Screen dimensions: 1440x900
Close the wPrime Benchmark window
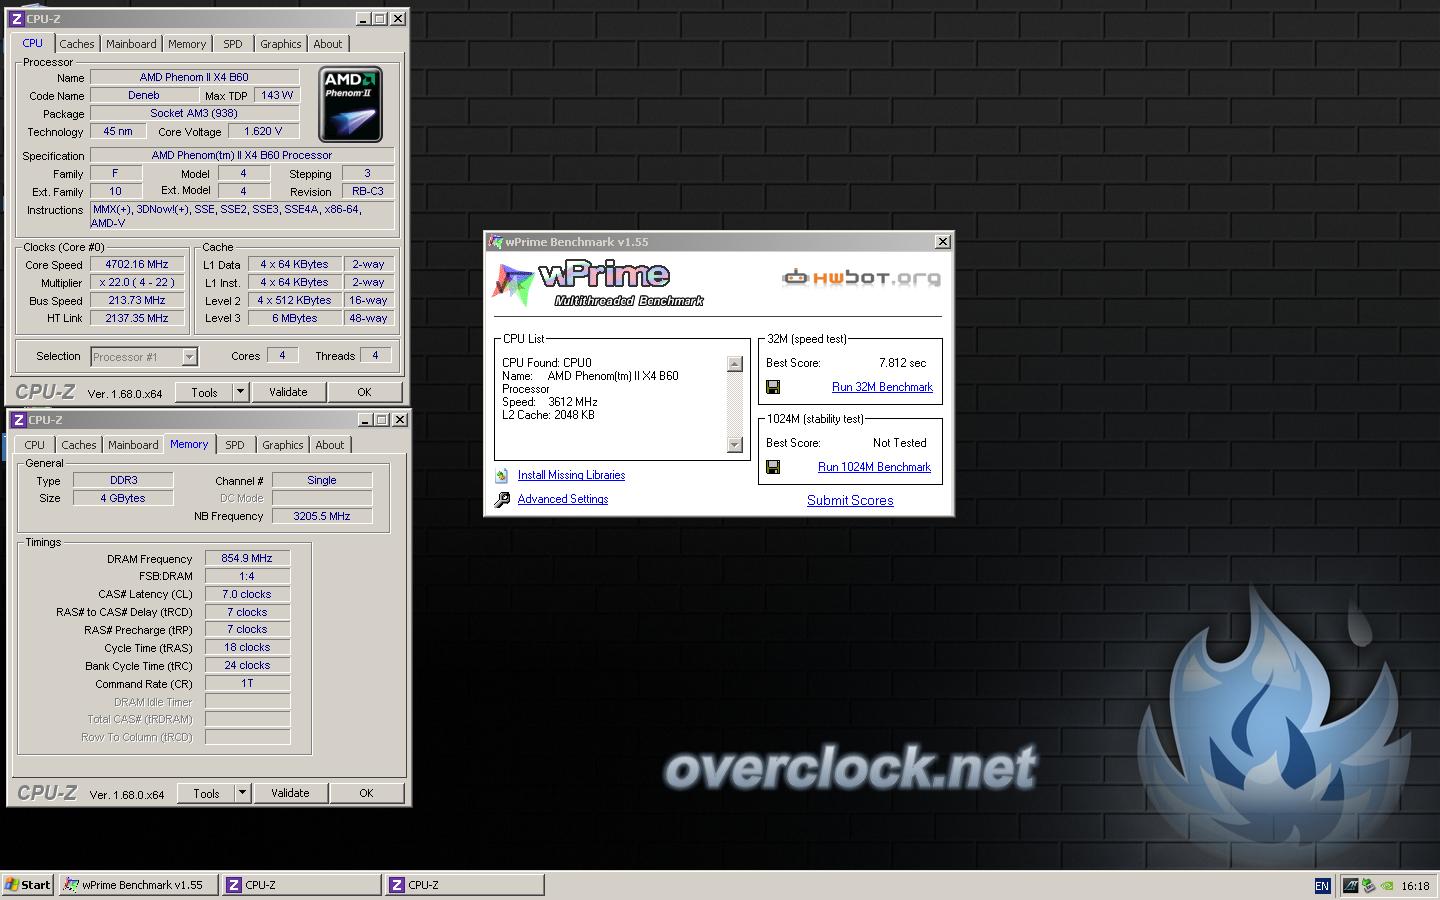click(x=942, y=242)
